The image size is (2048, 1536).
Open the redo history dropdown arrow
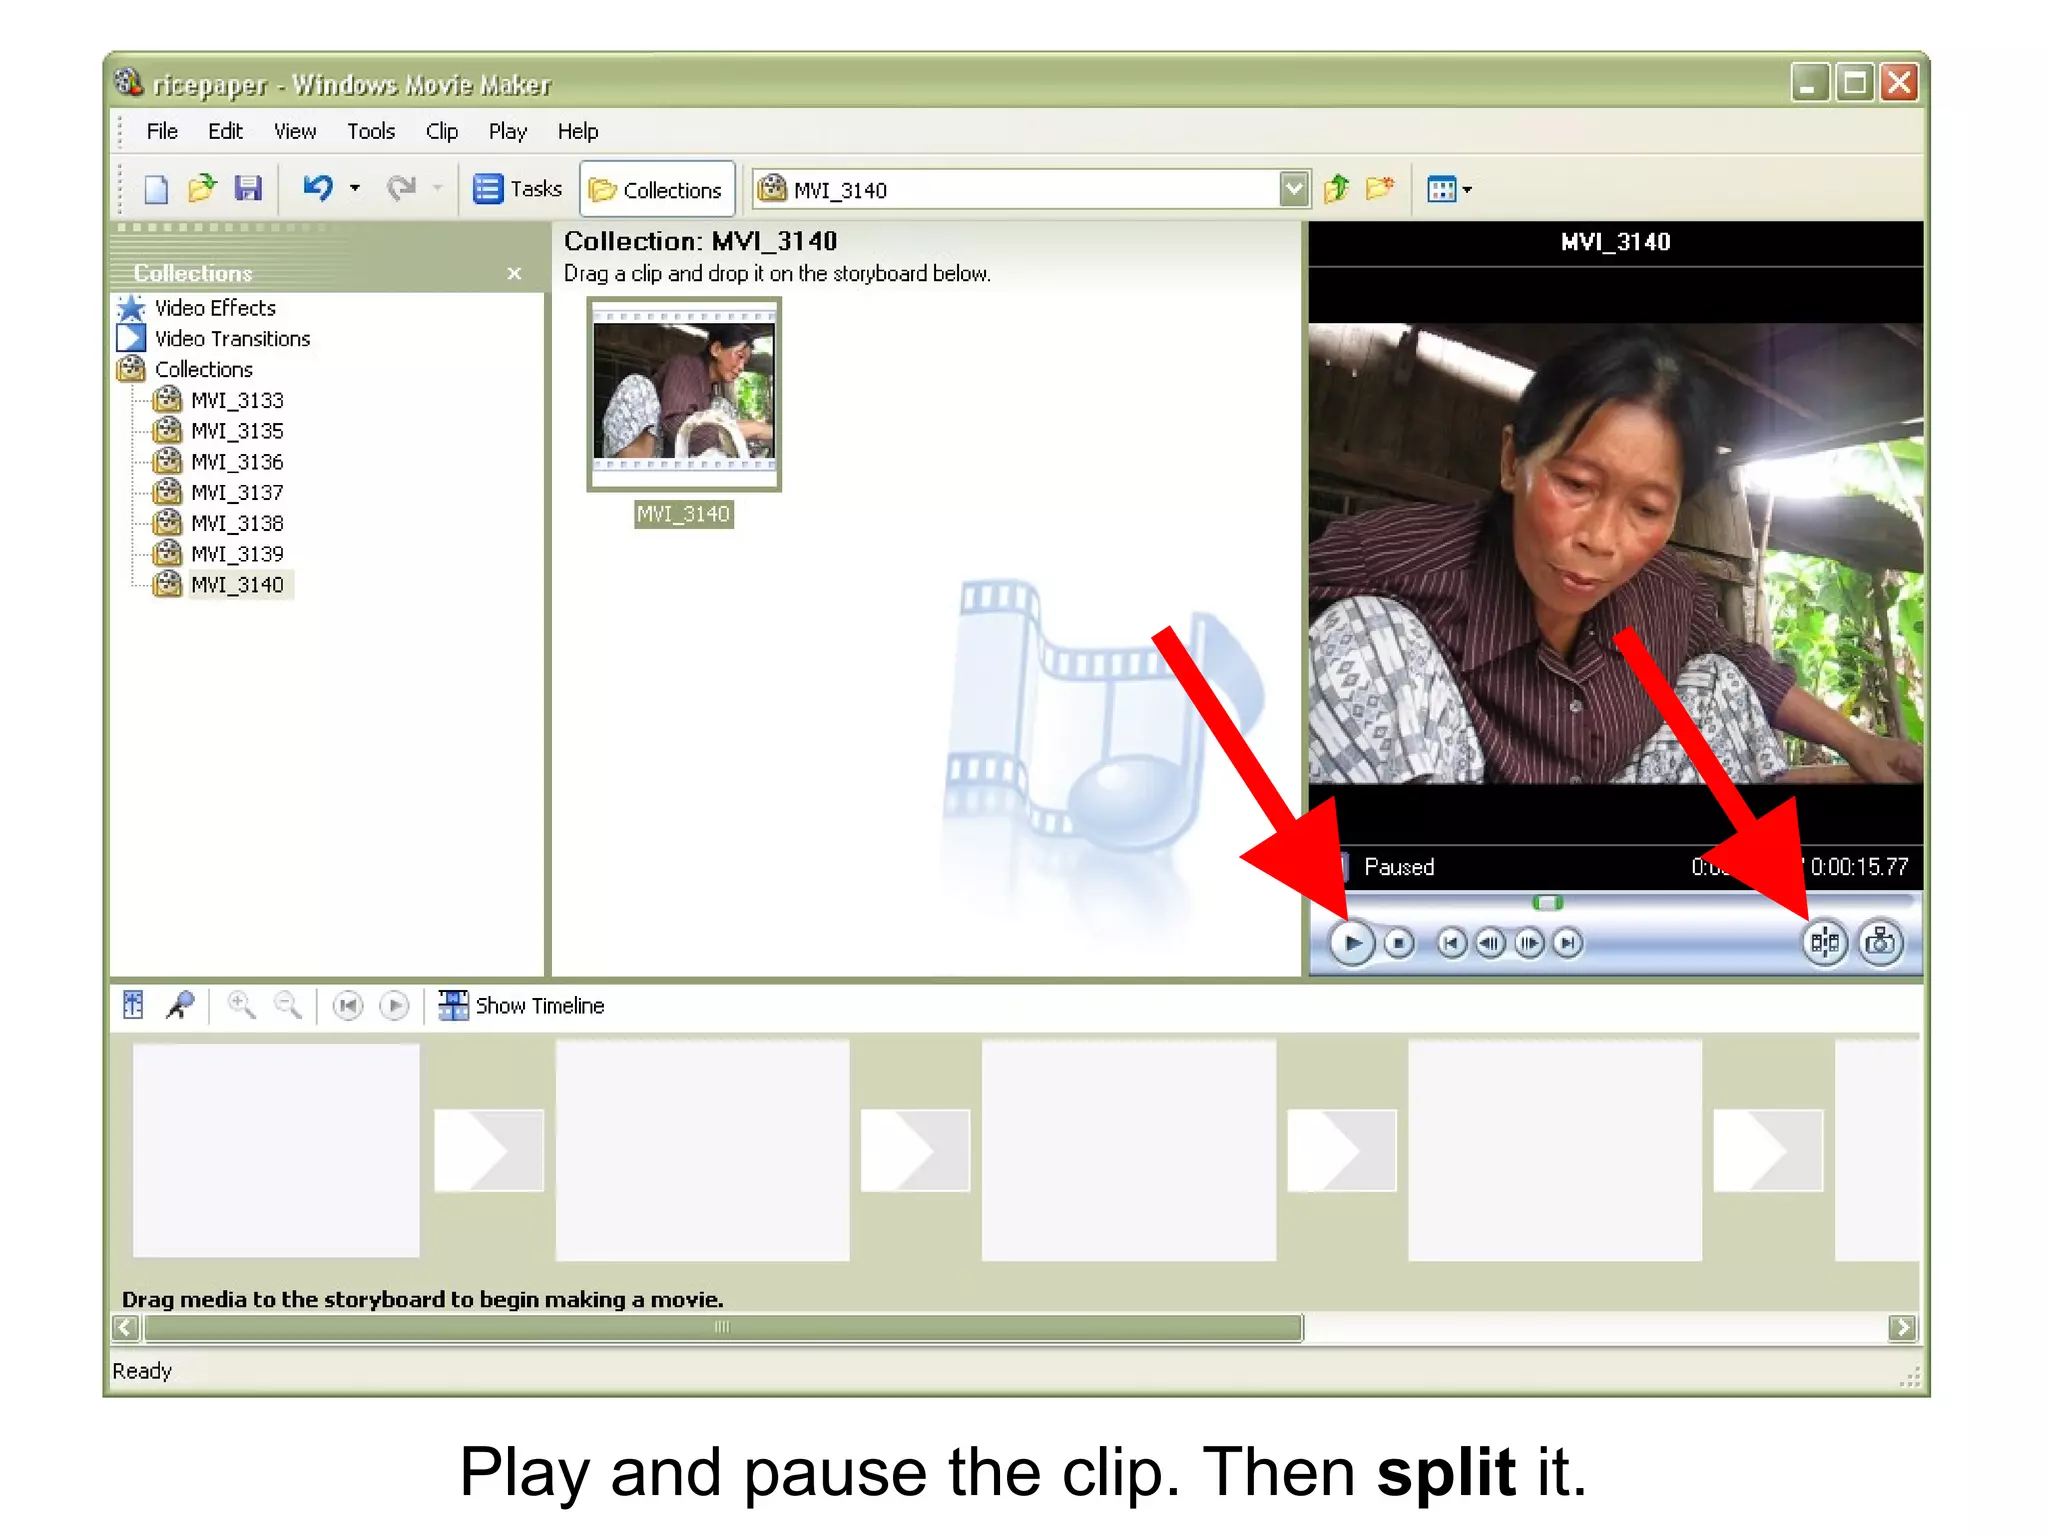437,188
